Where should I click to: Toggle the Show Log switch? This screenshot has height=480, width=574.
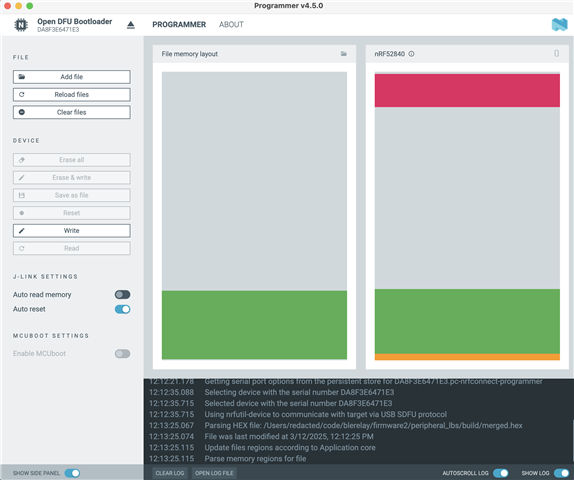(562, 473)
